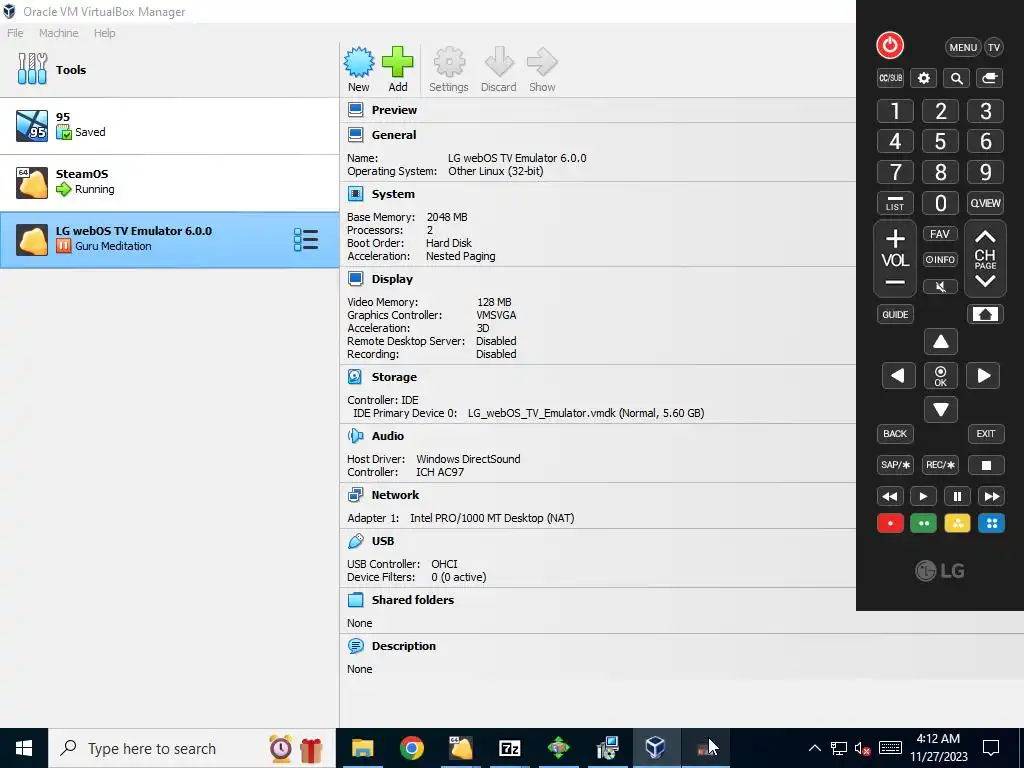Click the Storage section header
This screenshot has width=1024, height=768.
tap(394, 377)
